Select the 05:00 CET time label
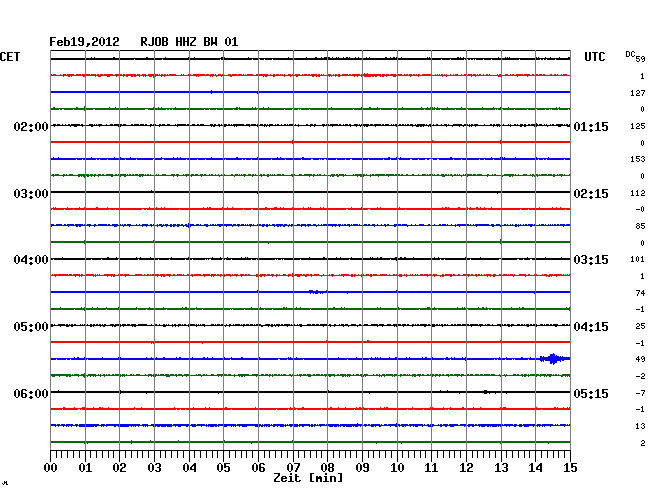The image size is (650, 494). 31,327
